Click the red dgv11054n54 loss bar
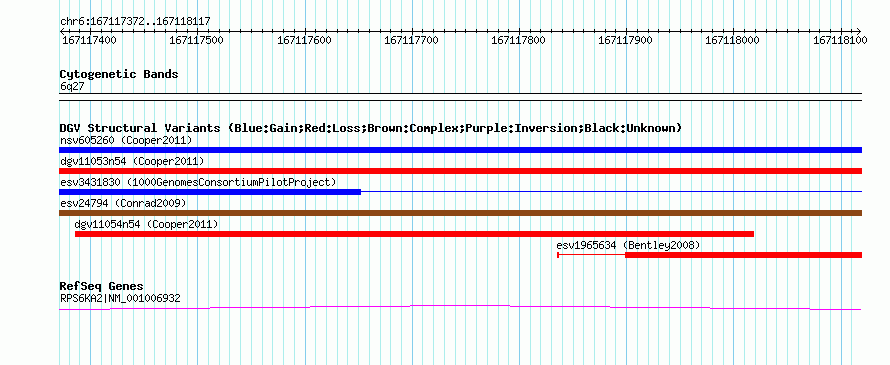Image resolution: width=890 pixels, height=365 pixels. [414, 234]
